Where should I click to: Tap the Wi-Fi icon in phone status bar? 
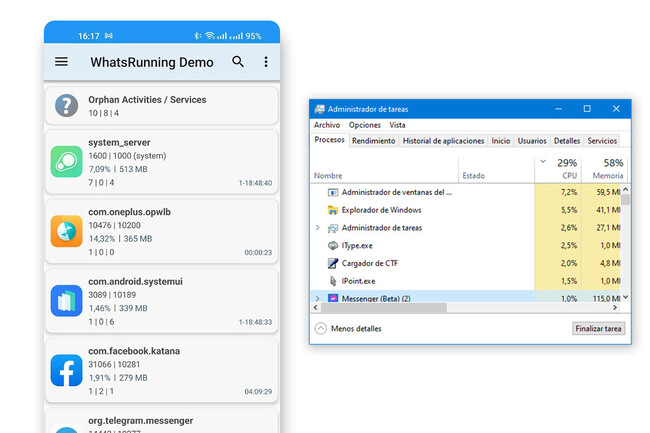click(210, 36)
